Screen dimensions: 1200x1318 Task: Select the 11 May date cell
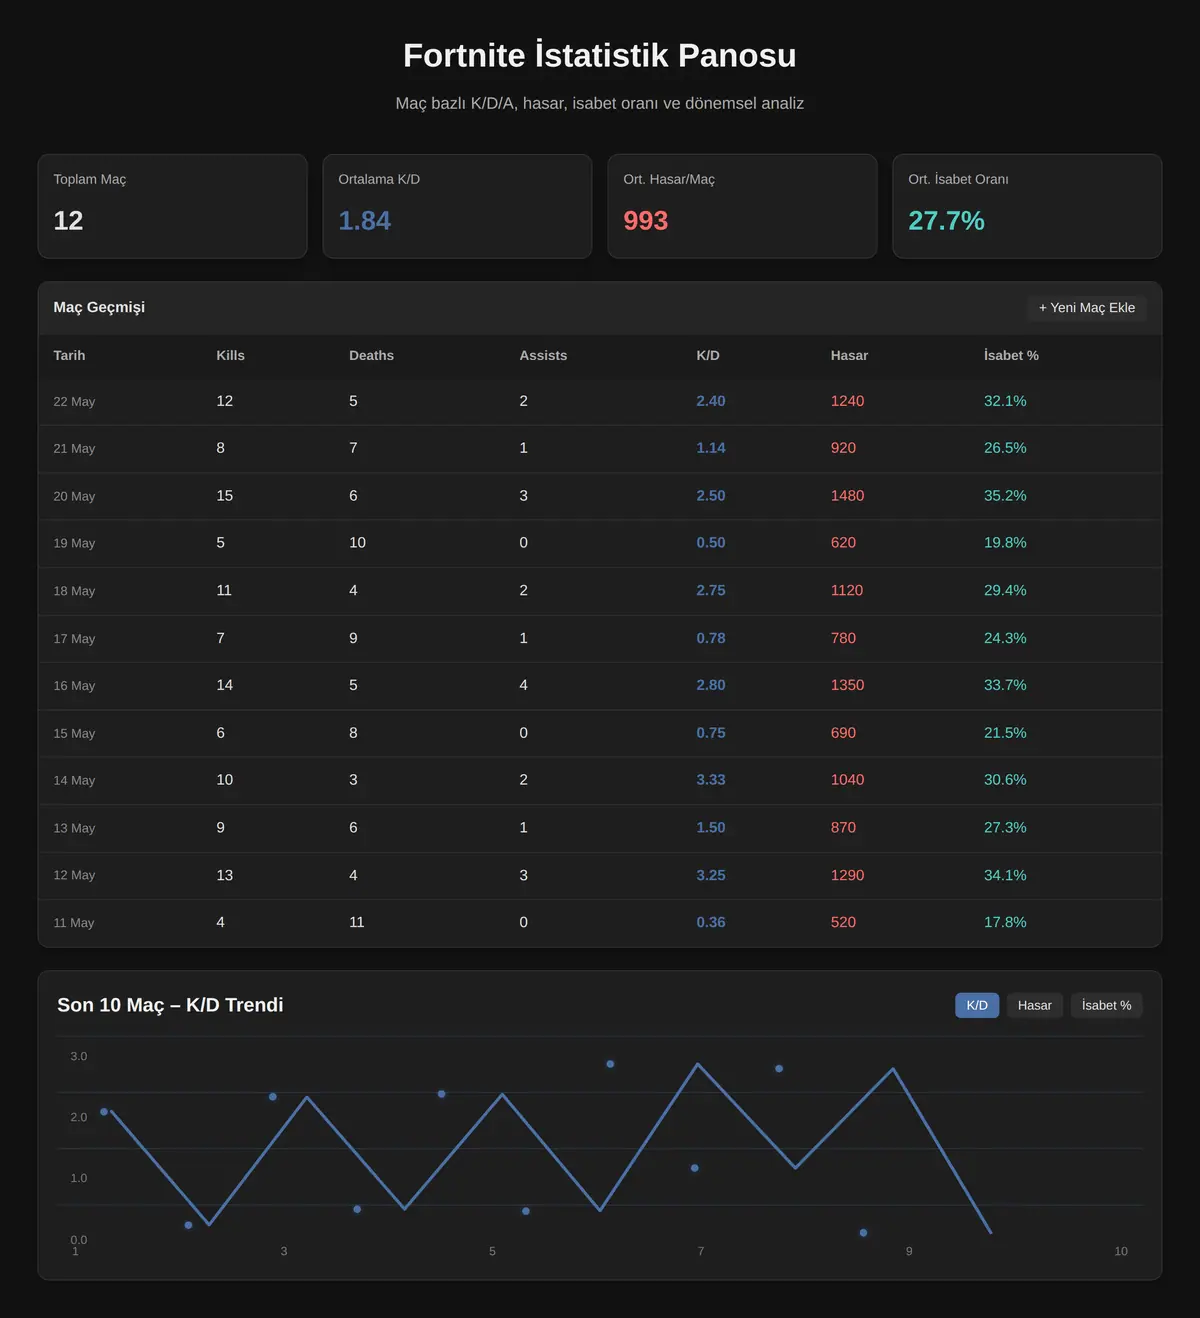74,922
